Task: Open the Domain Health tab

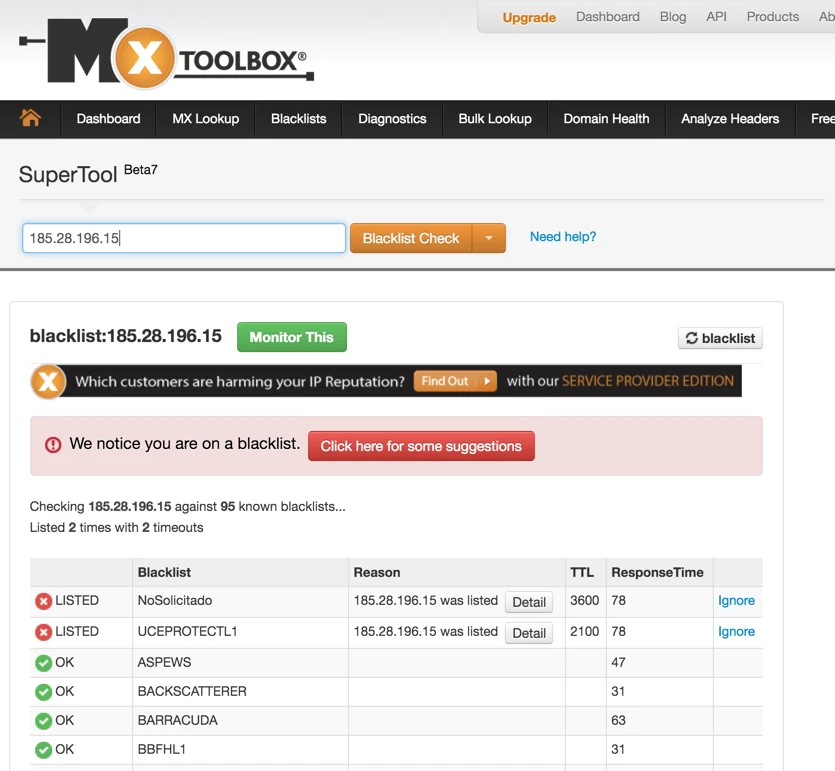Action: point(607,119)
